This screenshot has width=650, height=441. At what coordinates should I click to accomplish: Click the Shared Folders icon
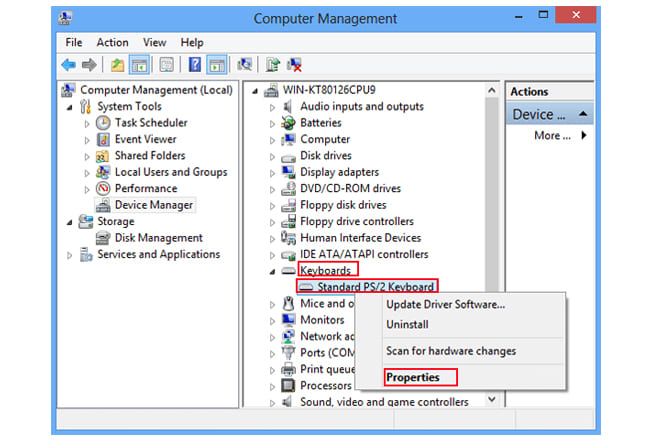(102, 156)
